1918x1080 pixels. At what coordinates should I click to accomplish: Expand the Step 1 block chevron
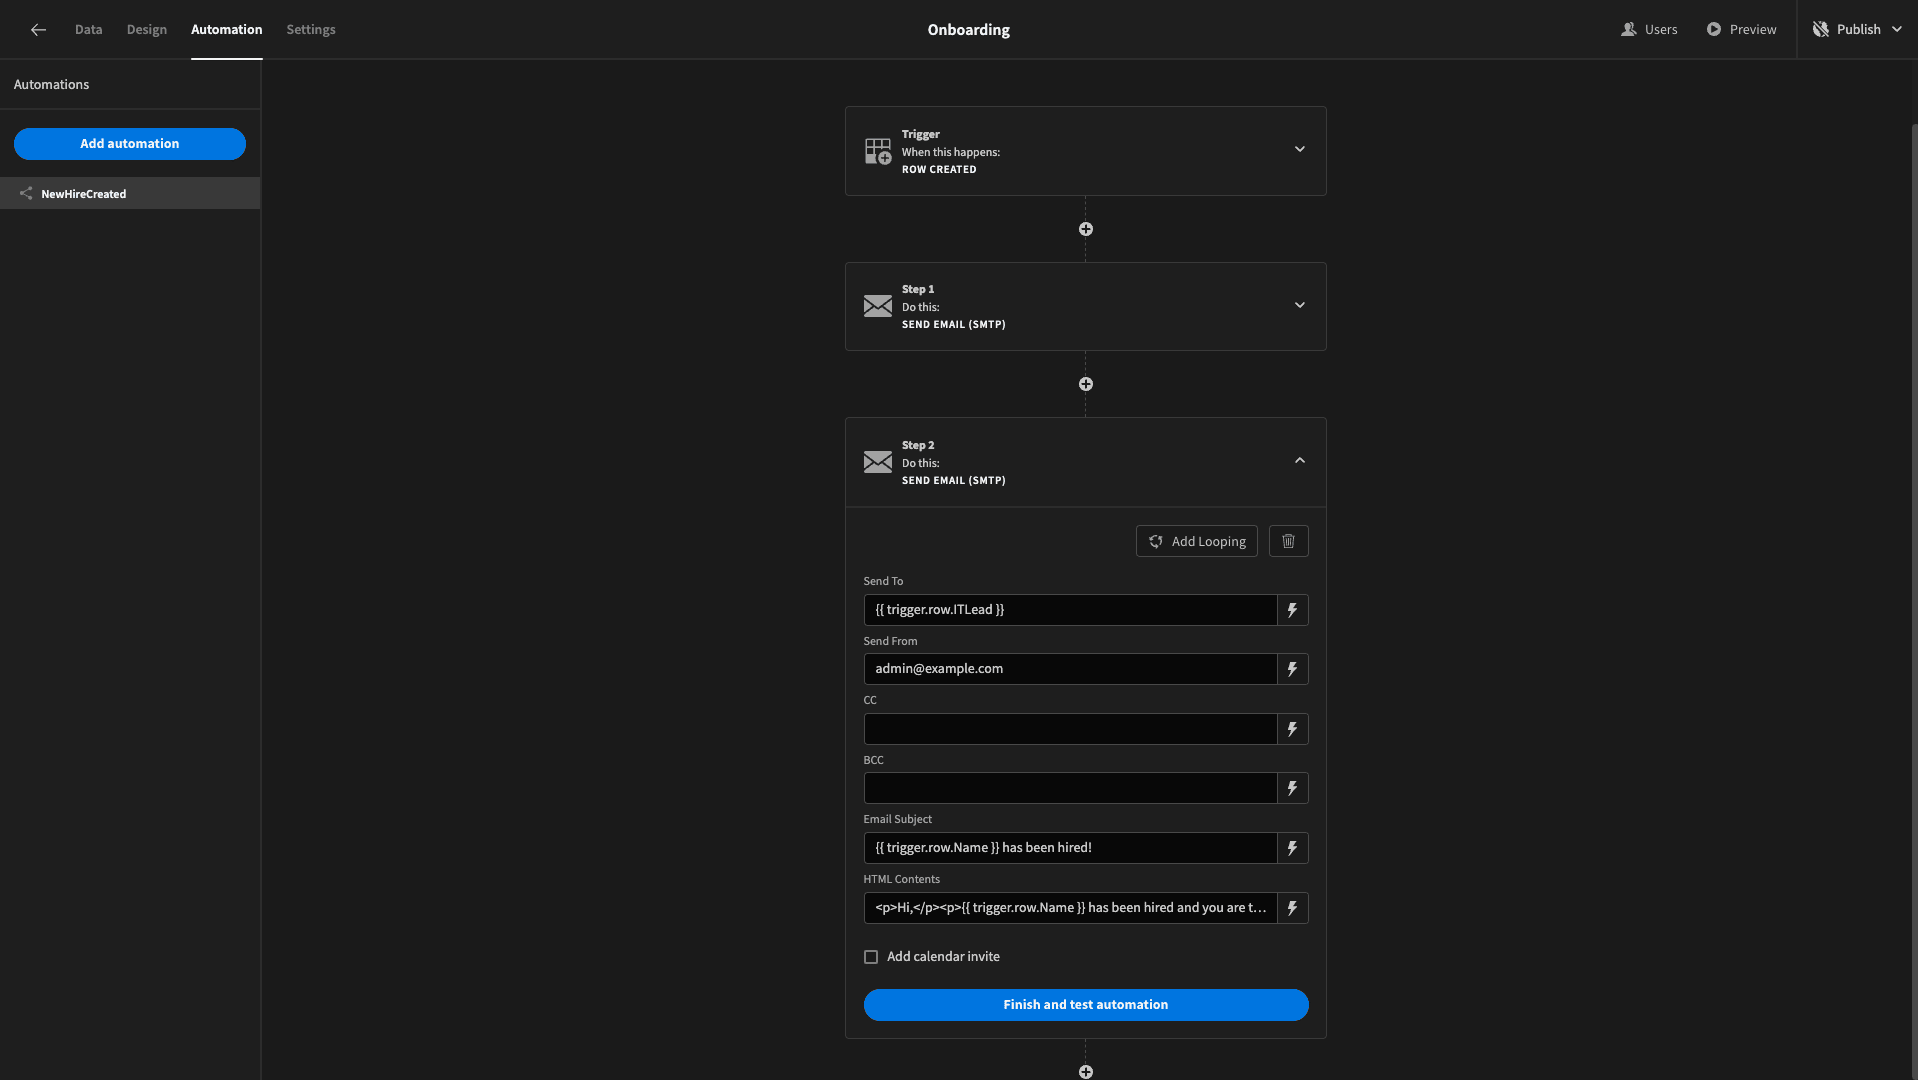pyautogui.click(x=1300, y=305)
